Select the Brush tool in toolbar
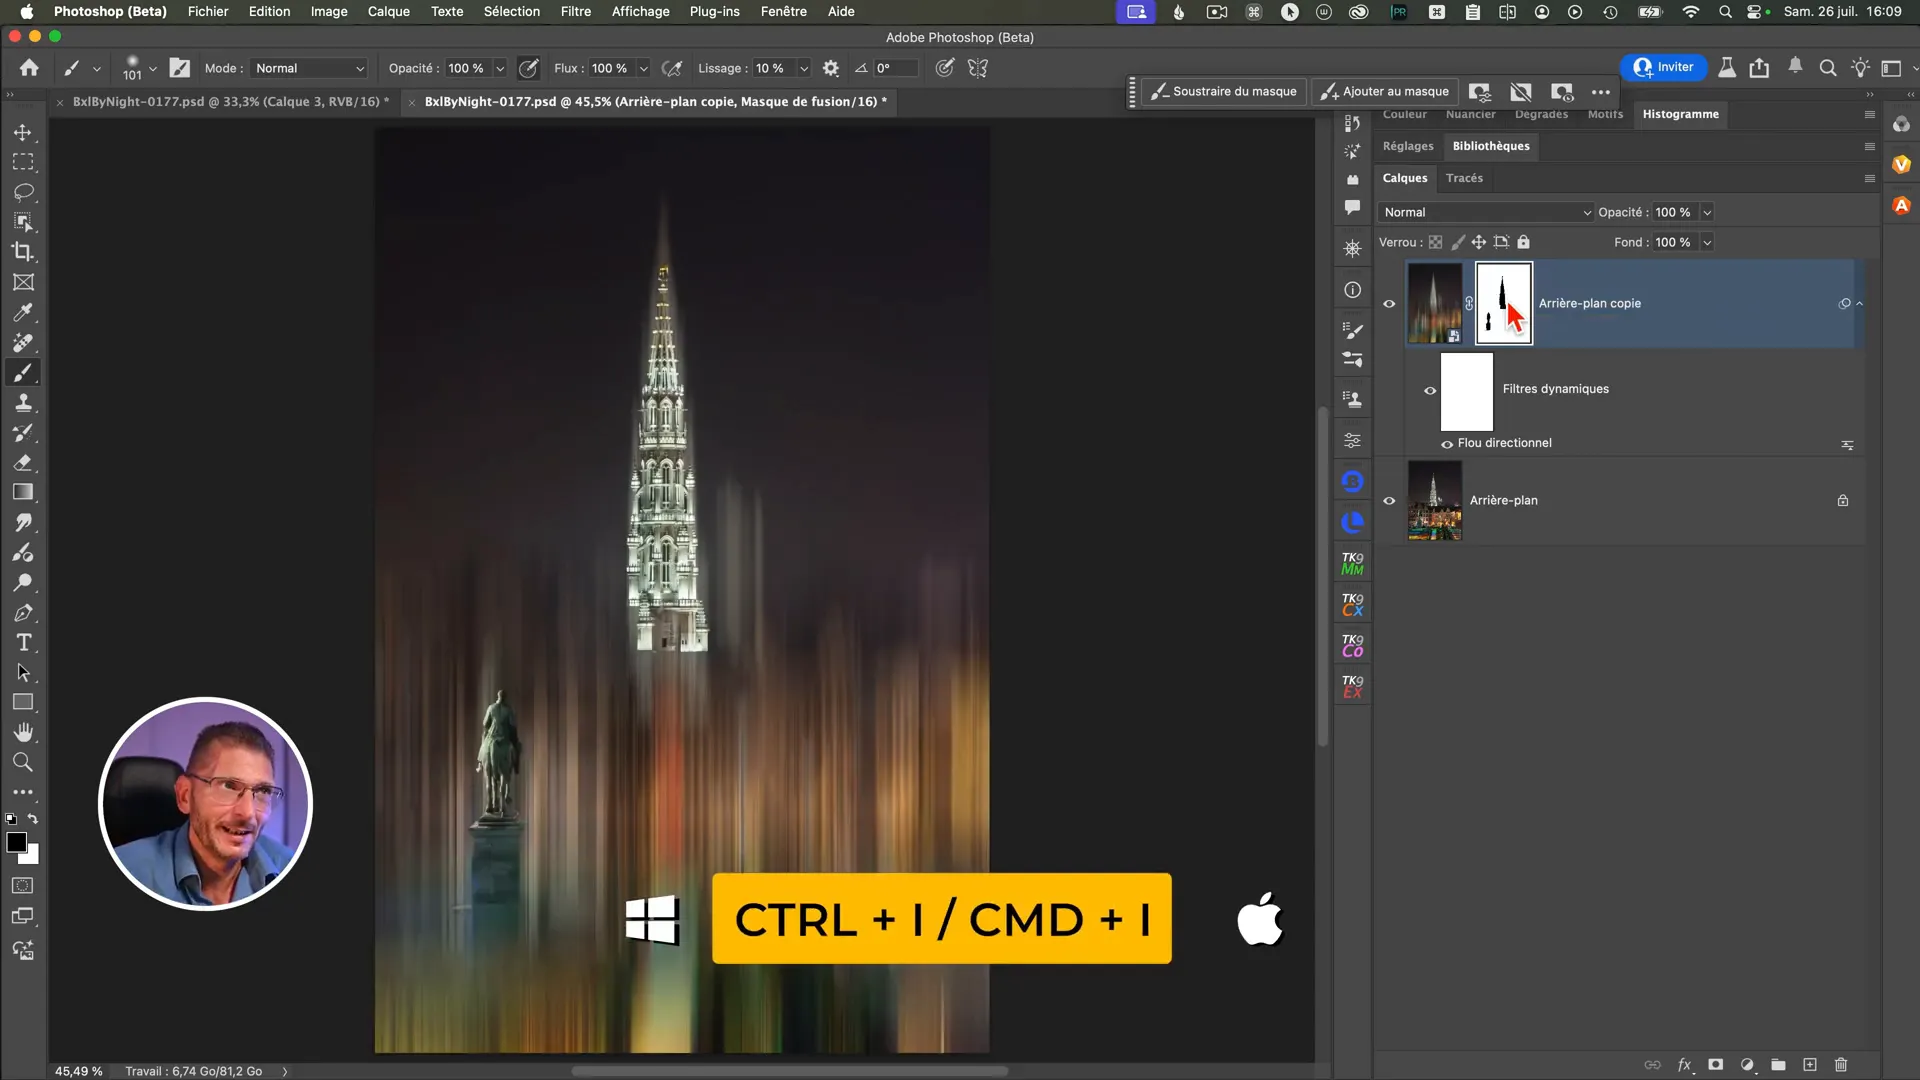1920x1080 pixels. [23, 372]
